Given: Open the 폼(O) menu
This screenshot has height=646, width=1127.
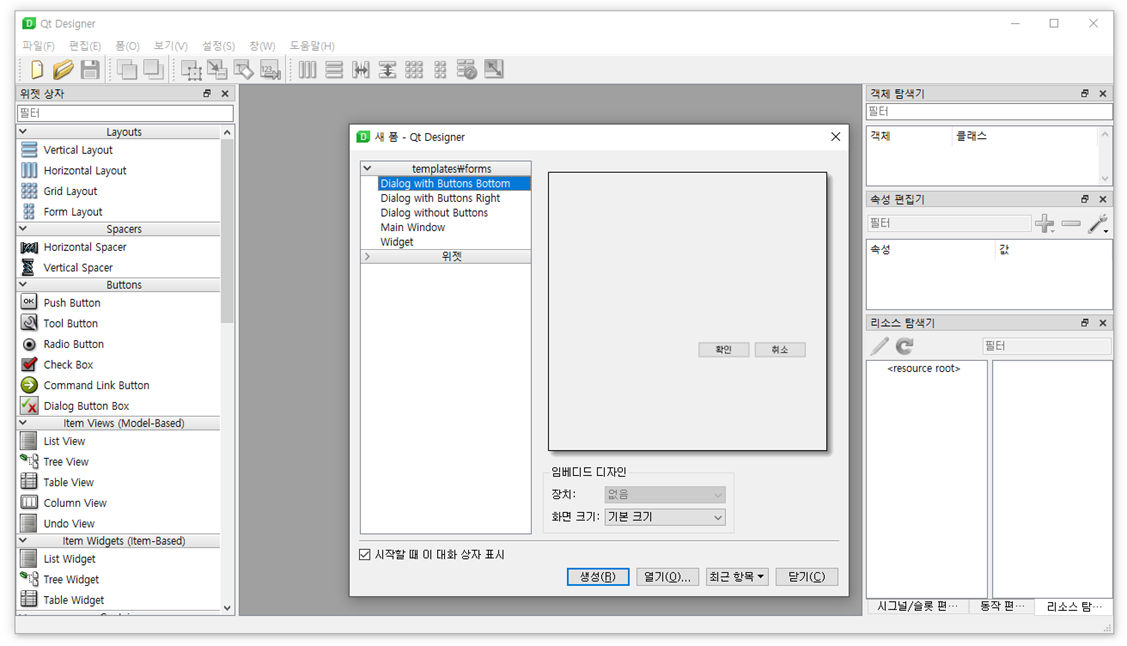Looking at the screenshot, I should 127,45.
